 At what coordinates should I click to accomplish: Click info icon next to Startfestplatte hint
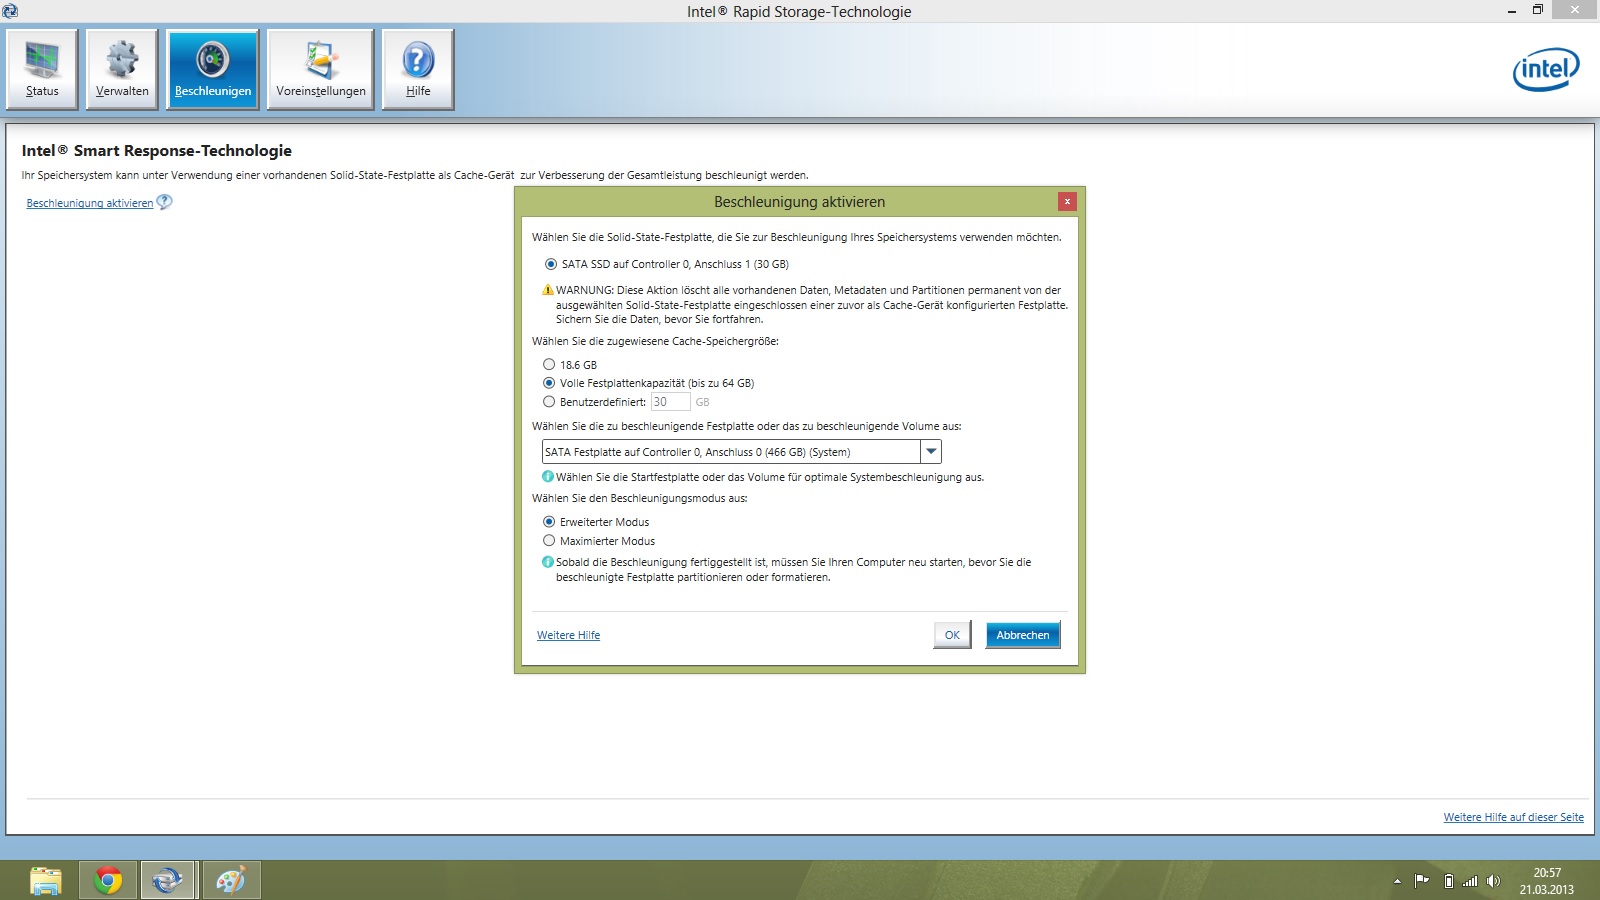(x=548, y=477)
